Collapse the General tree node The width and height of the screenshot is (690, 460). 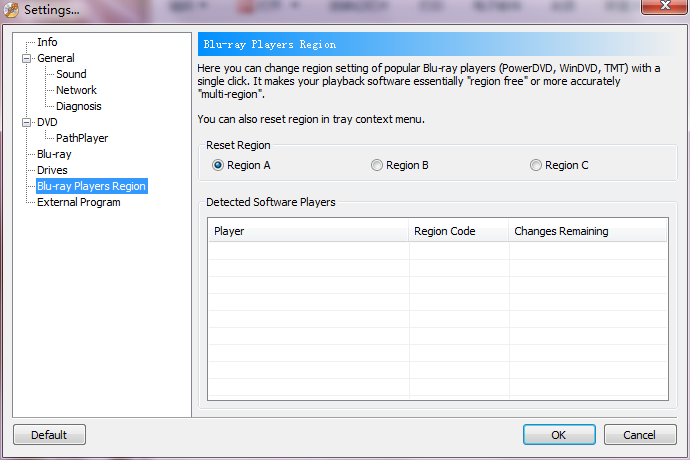click(x=27, y=58)
